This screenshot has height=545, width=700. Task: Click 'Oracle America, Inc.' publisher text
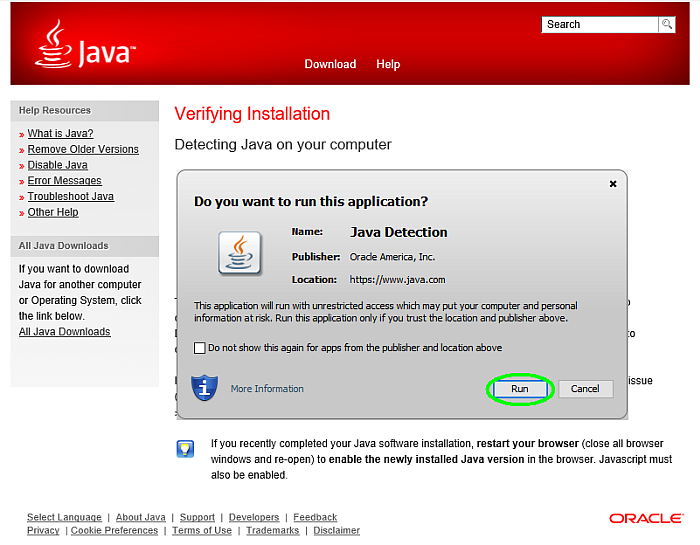click(392, 257)
